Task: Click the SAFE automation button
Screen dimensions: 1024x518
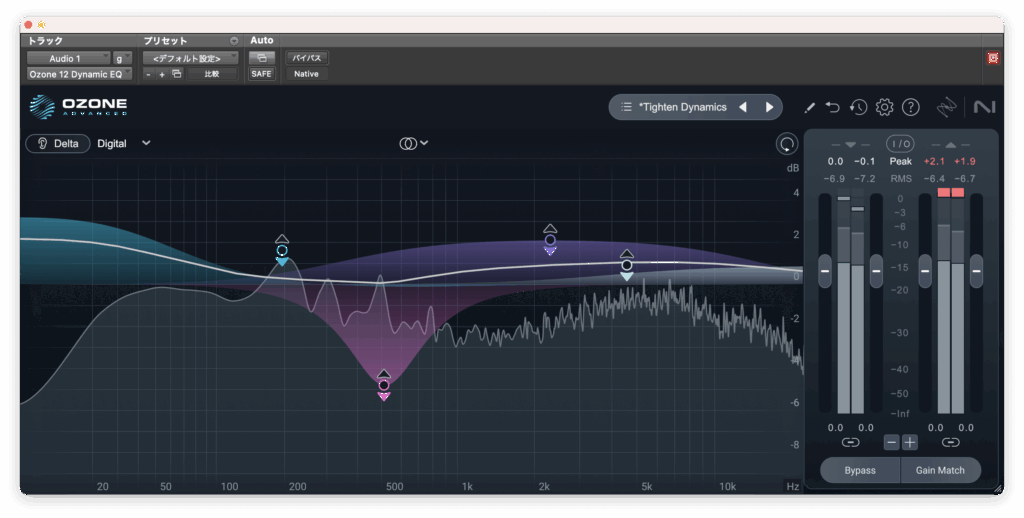Action: tap(261, 74)
